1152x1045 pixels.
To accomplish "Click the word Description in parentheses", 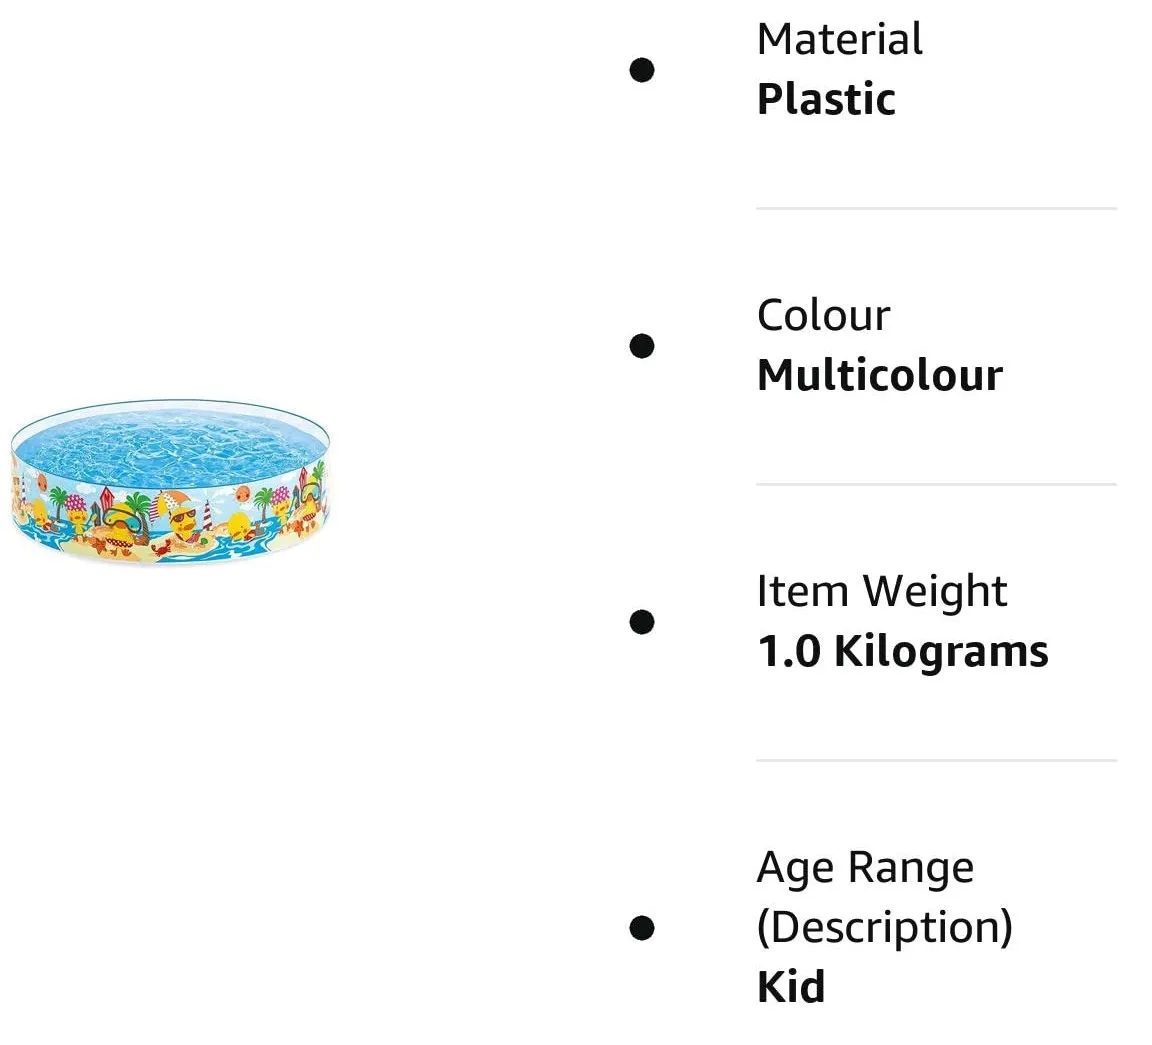I will [x=885, y=927].
